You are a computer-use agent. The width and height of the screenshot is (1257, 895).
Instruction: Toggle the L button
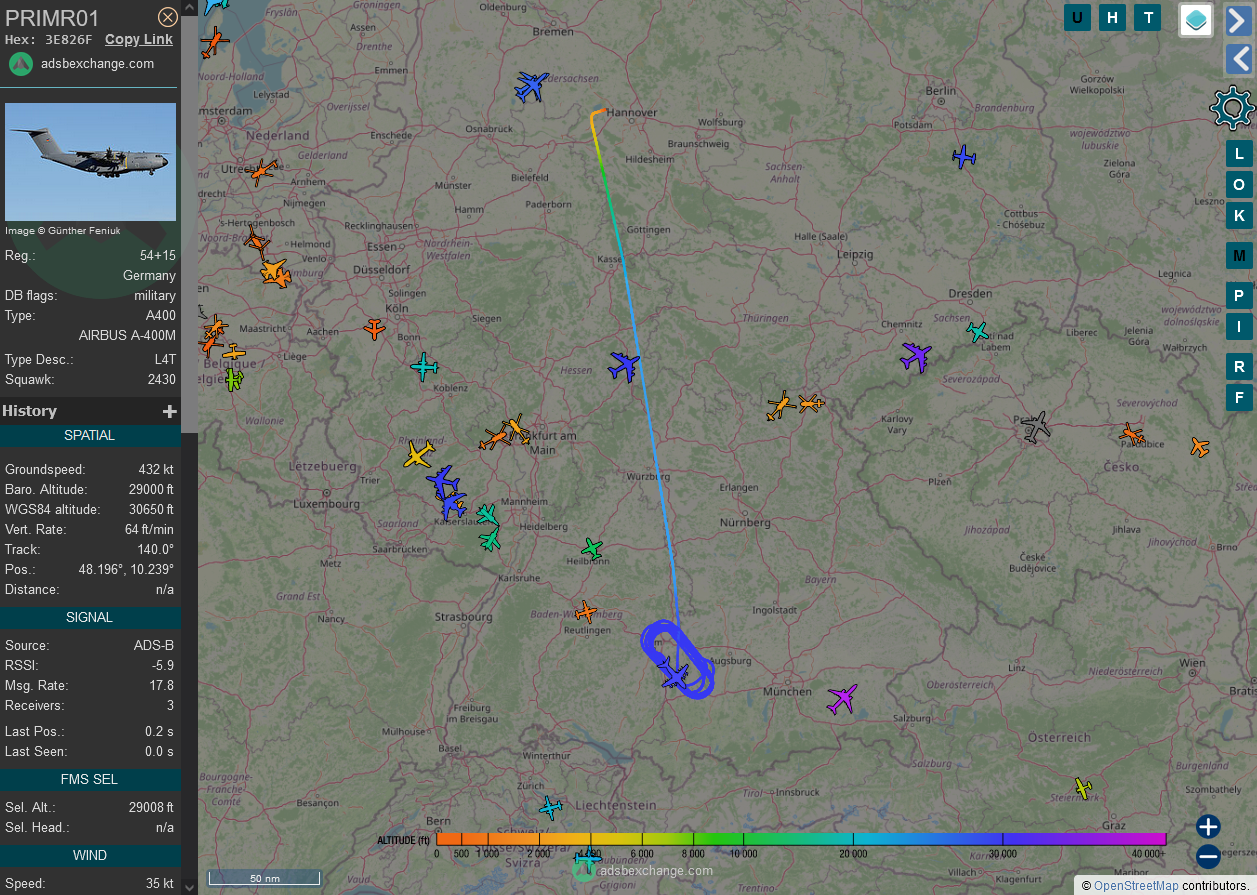(1239, 153)
